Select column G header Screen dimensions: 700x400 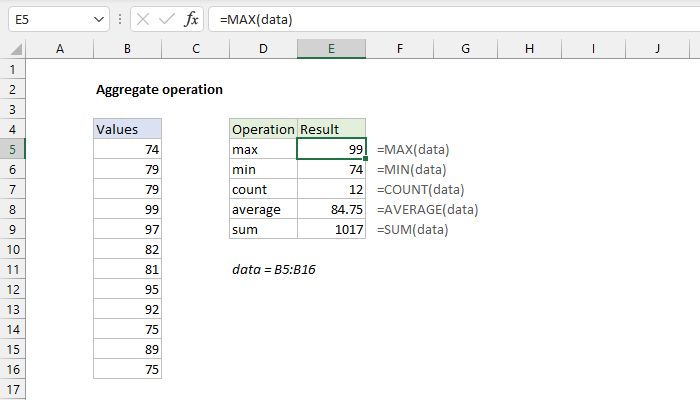point(465,49)
